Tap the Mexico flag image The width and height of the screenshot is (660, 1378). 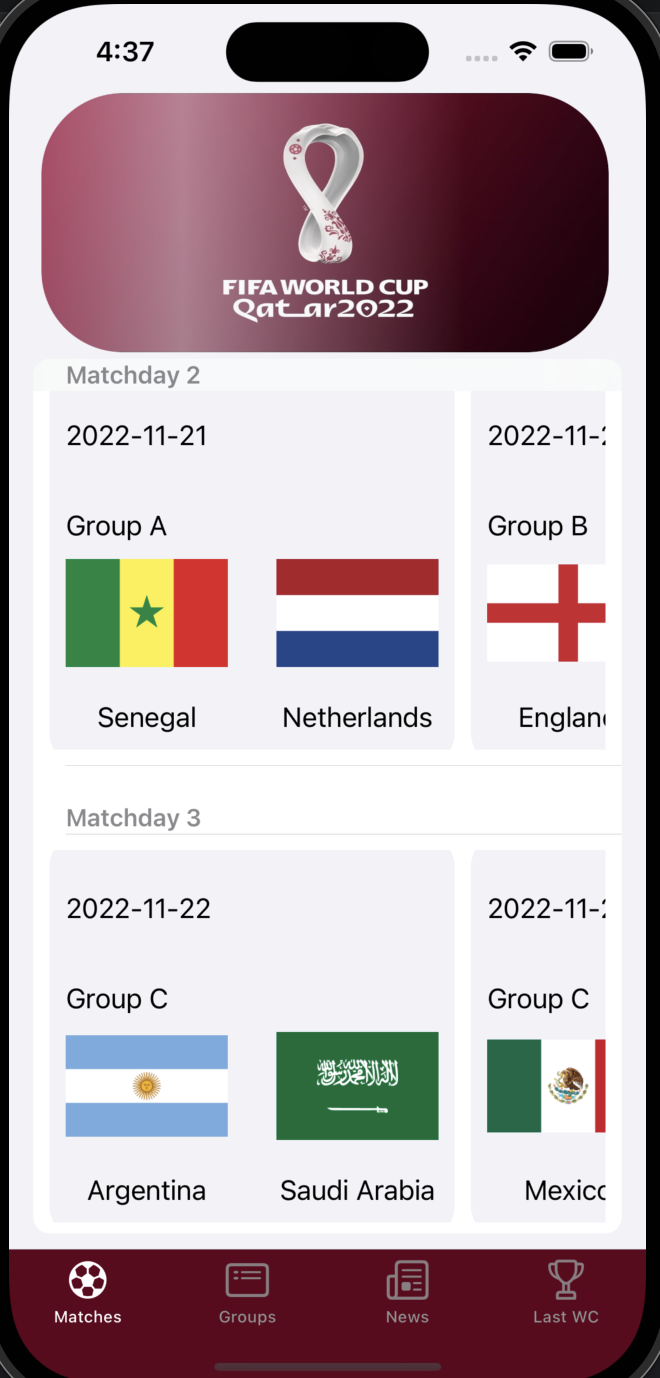tap(547, 1086)
